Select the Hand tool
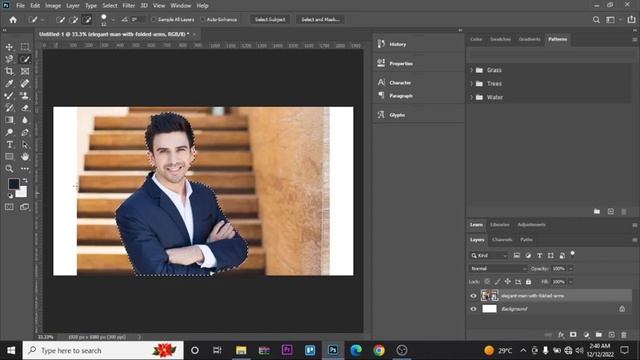 click(25, 156)
